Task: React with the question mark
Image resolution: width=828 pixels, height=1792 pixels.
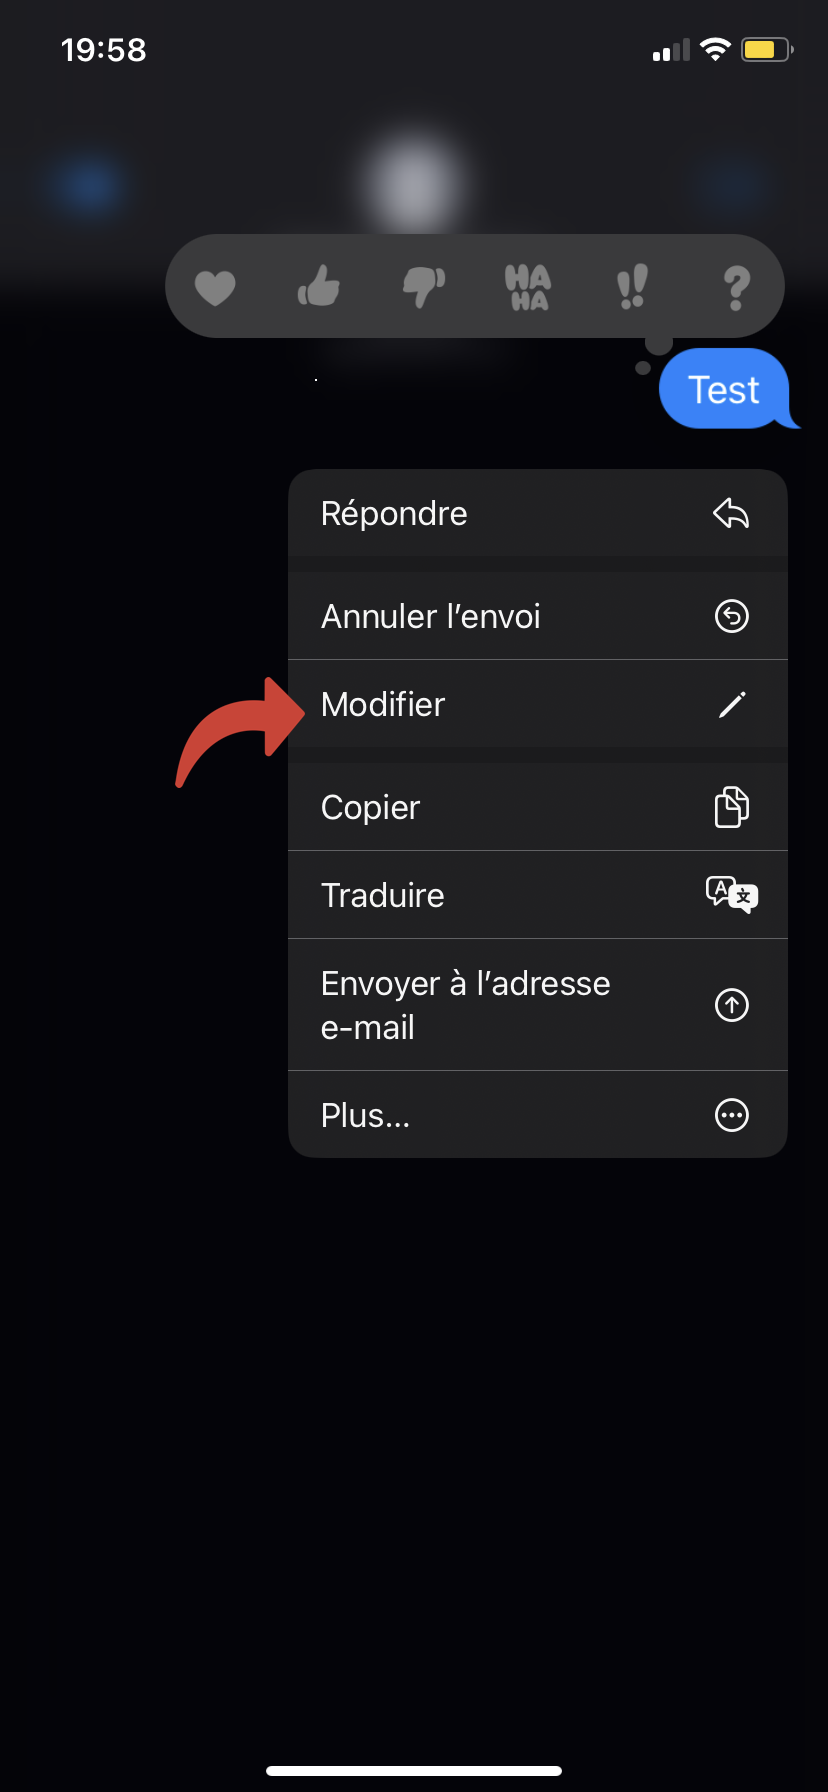Action: coord(737,287)
